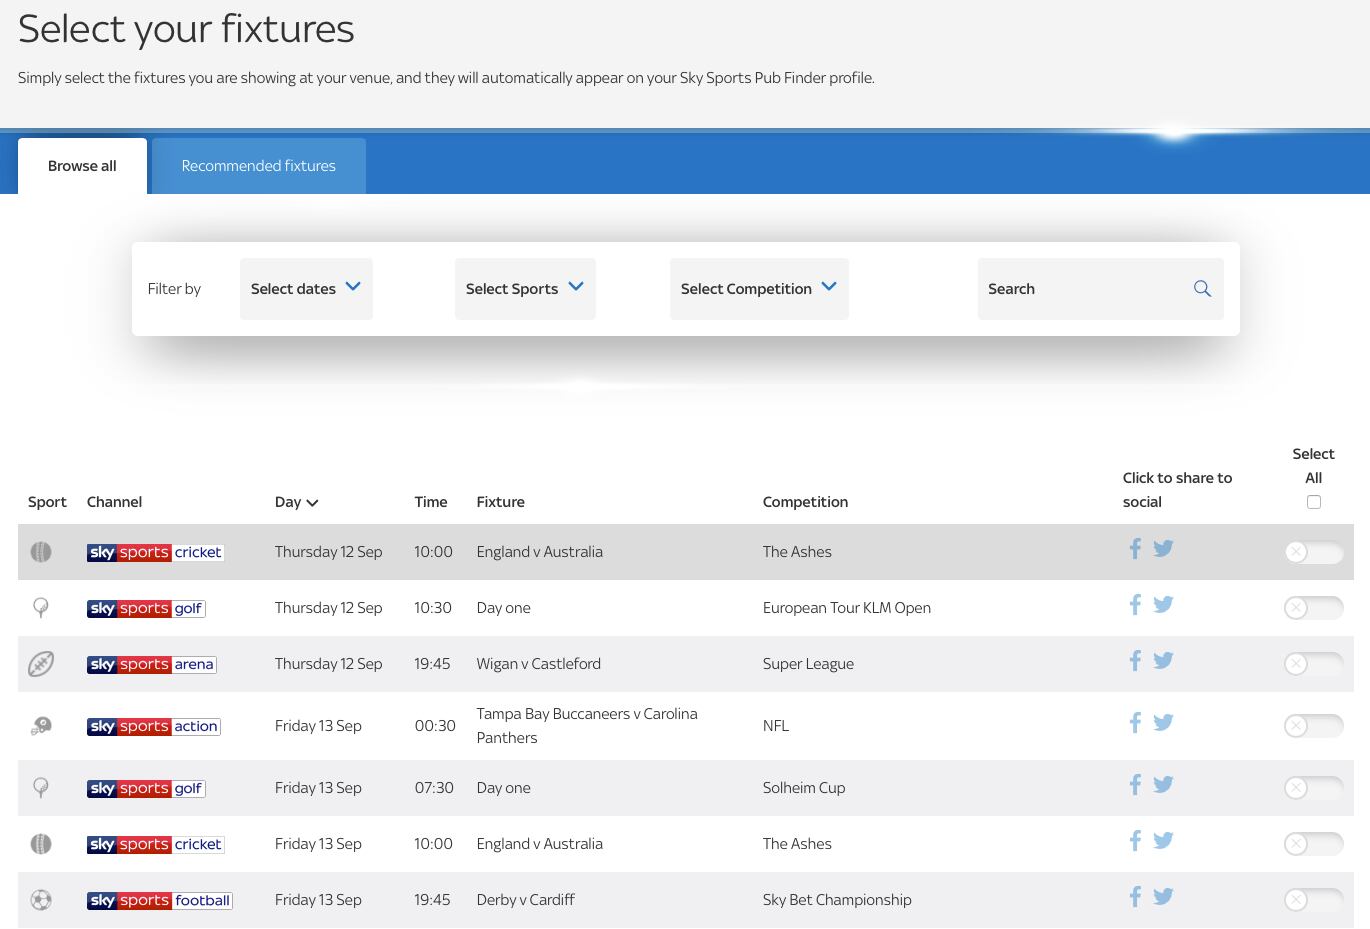Click the golf sport icon beside Day one
The image size is (1370, 929).
click(41, 607)
